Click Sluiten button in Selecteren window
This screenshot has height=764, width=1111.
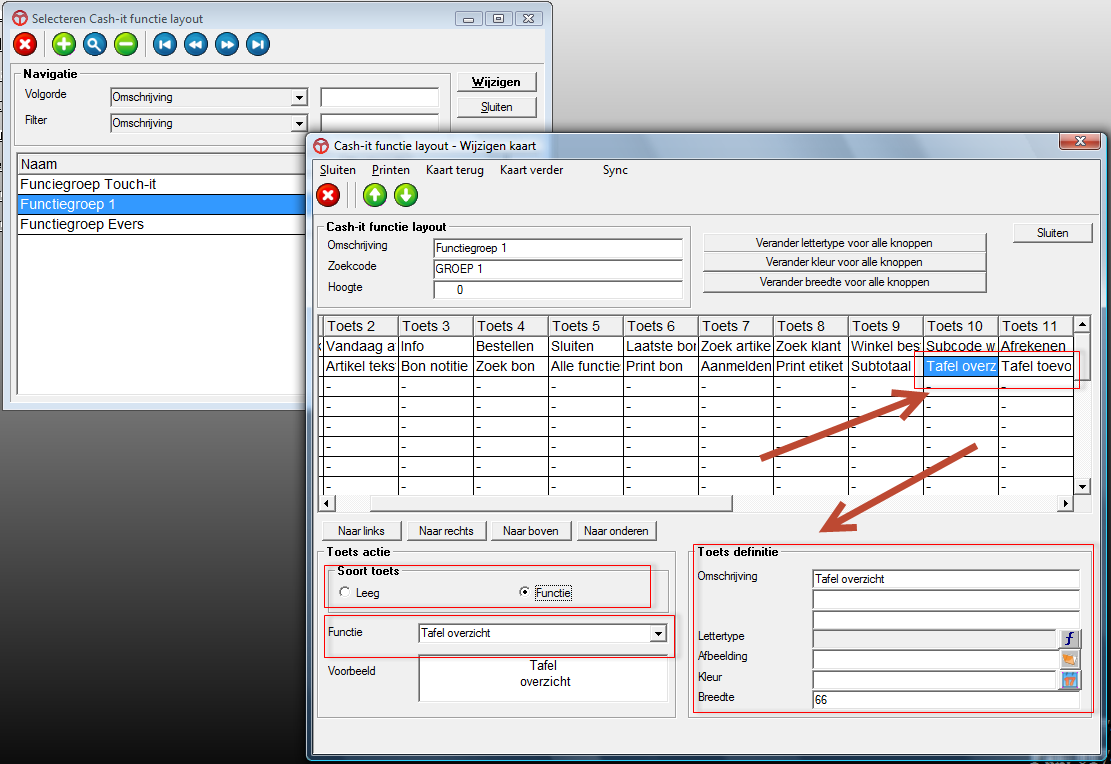(497, 107)
